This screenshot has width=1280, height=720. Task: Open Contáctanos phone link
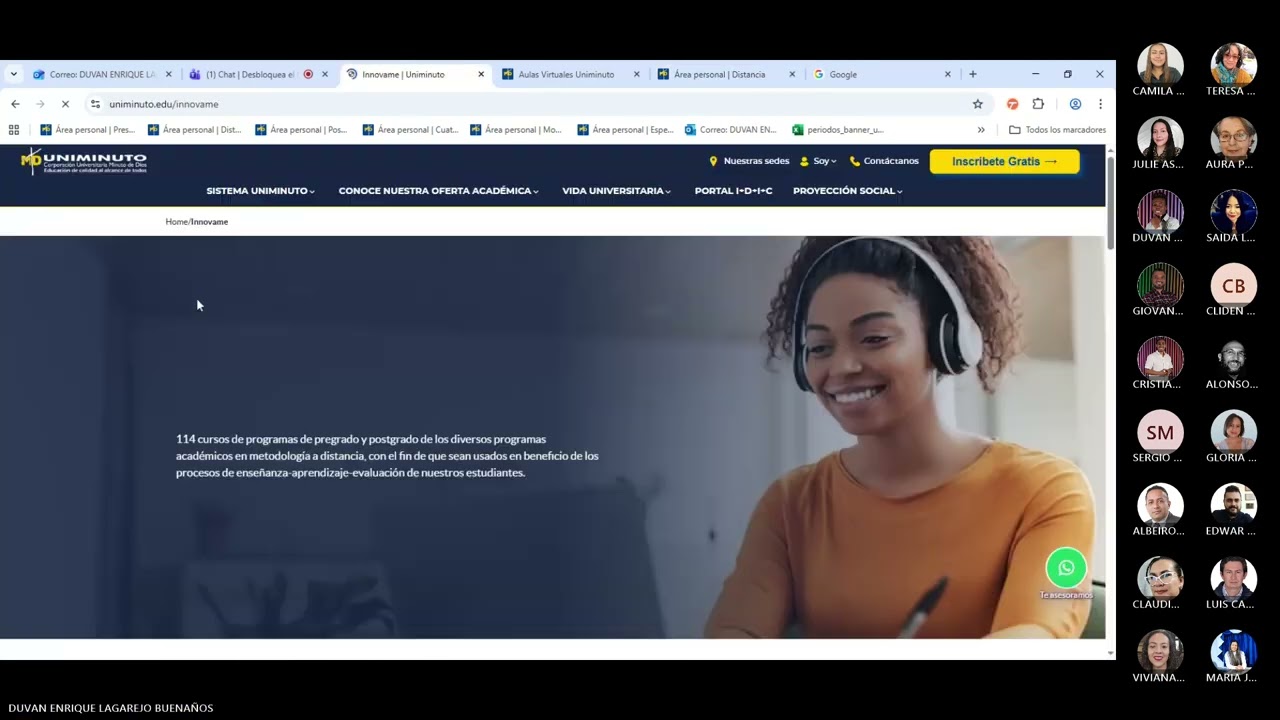pos(884,161)
